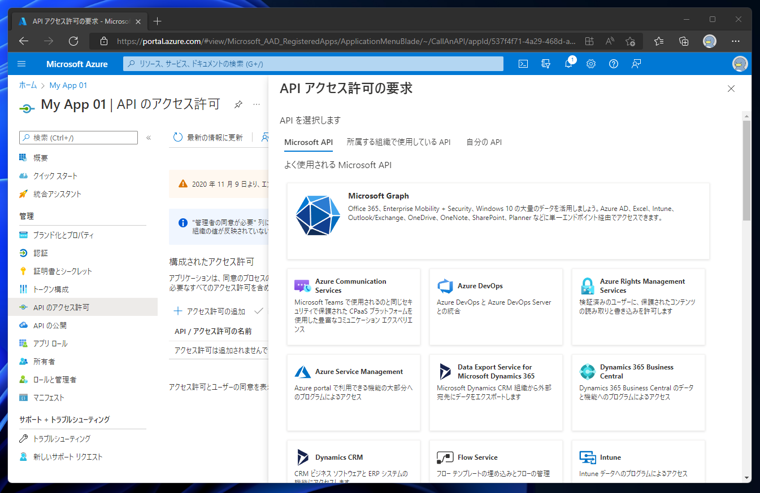
Task: Select the Flow Service API card
Action: pos(496,461)
